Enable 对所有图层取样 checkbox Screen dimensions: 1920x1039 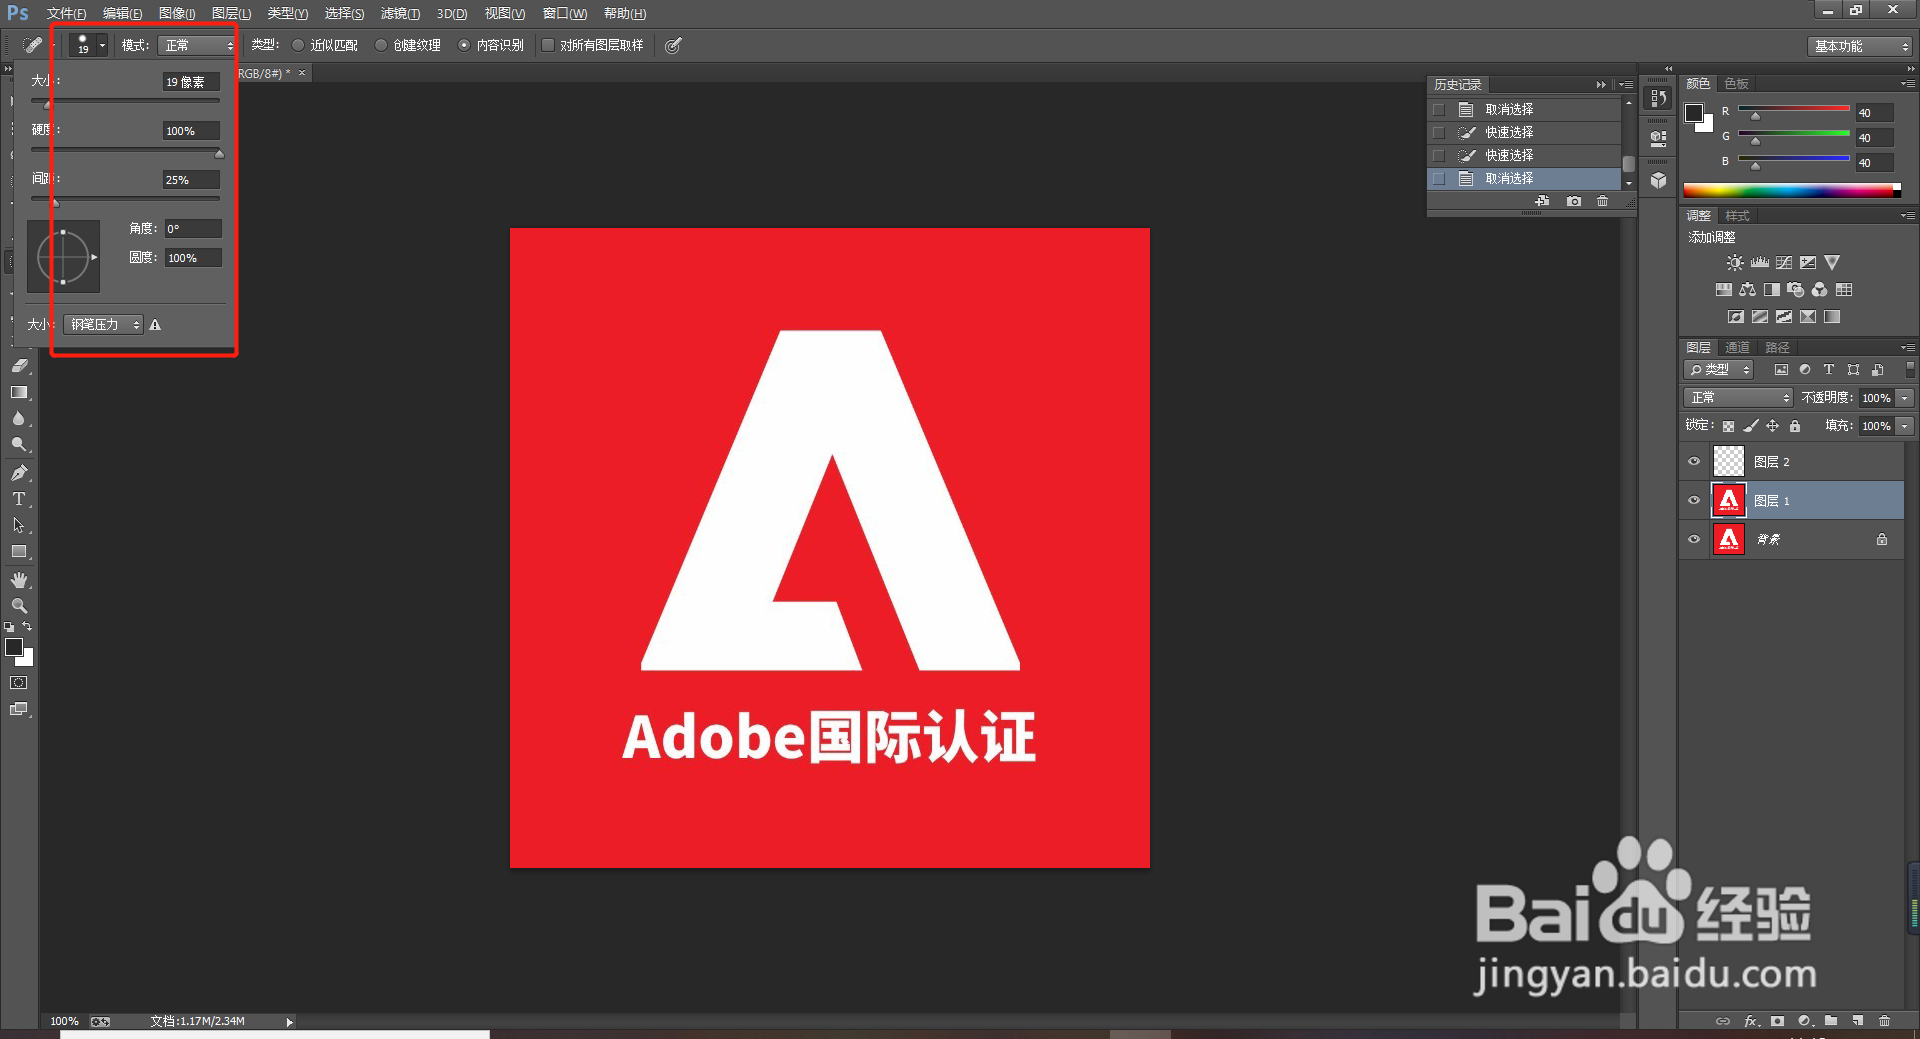coord(548,45)
